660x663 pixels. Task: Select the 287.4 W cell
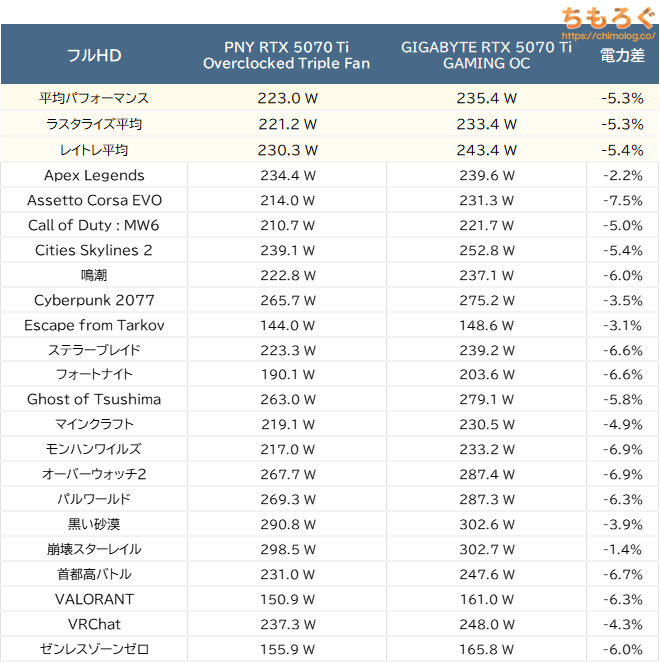486,474
